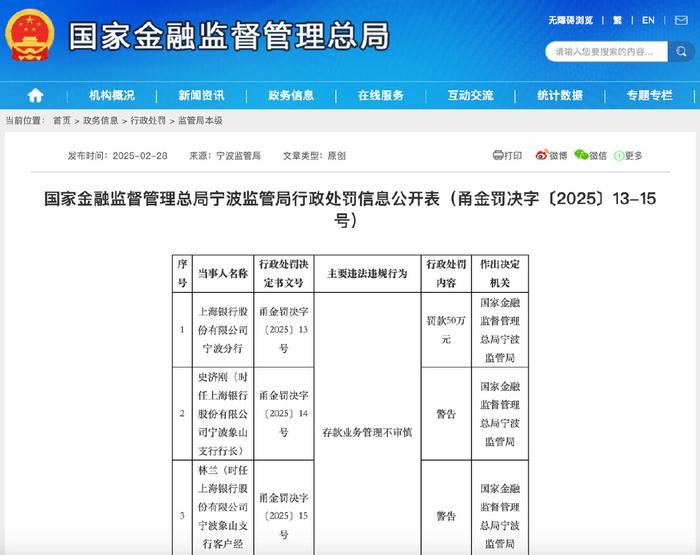This screenshot has height=555, width=700.
Task: Click the national emblem logo
Action: click(x=29, y=35)
